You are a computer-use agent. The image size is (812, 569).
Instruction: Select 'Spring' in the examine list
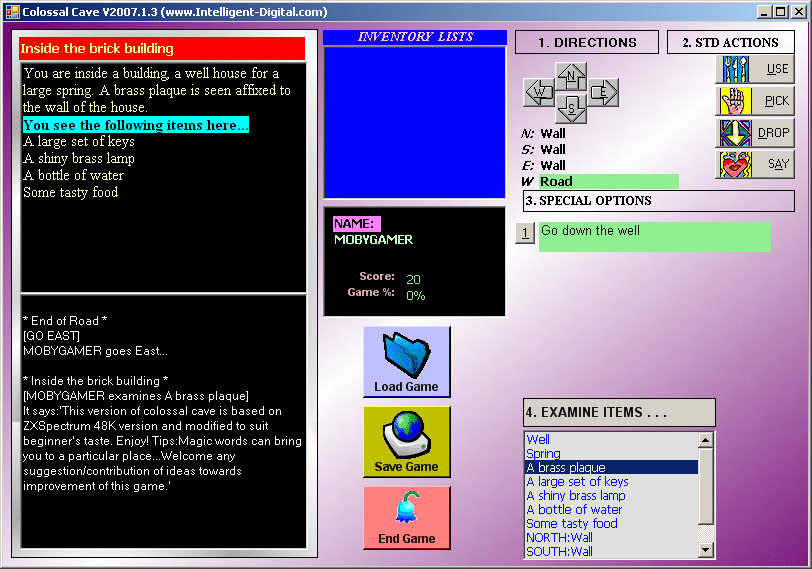(x=543, y=453)
